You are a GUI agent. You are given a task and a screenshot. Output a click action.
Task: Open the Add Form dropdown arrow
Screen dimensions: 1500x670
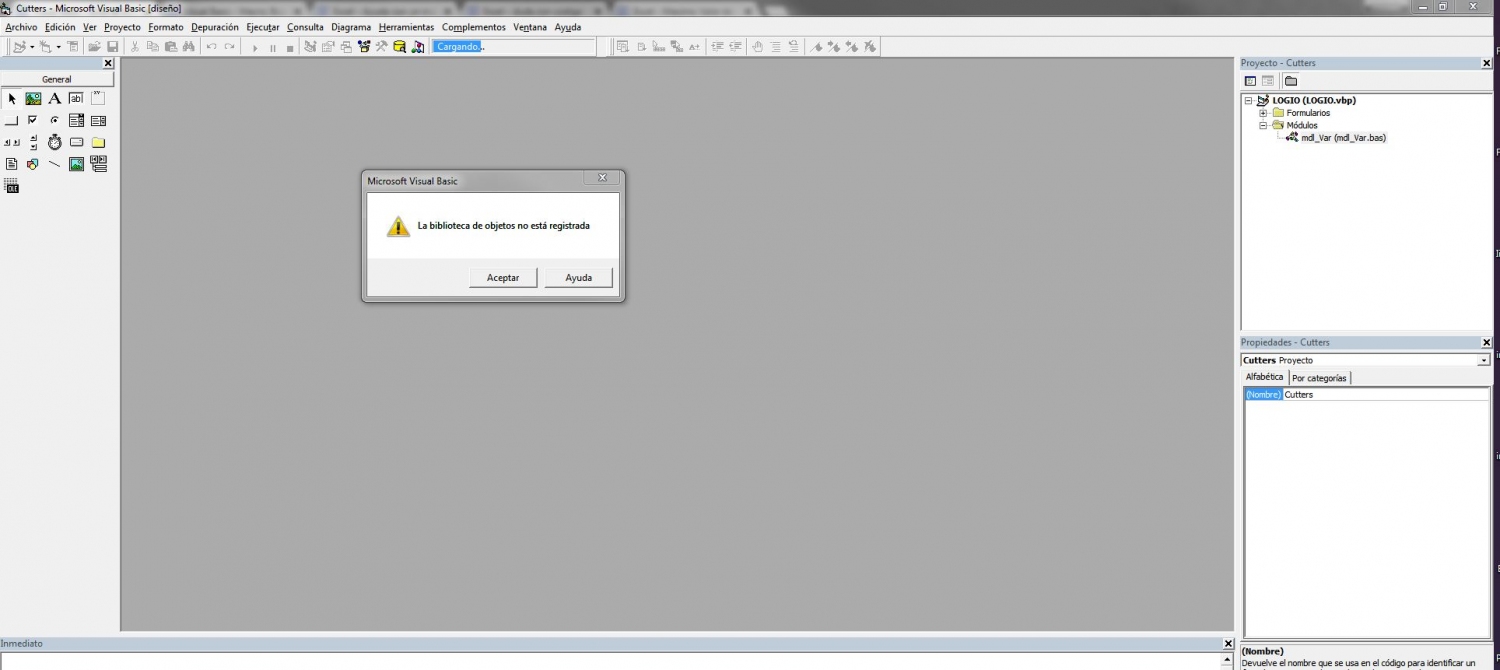(x=58, y=47)
